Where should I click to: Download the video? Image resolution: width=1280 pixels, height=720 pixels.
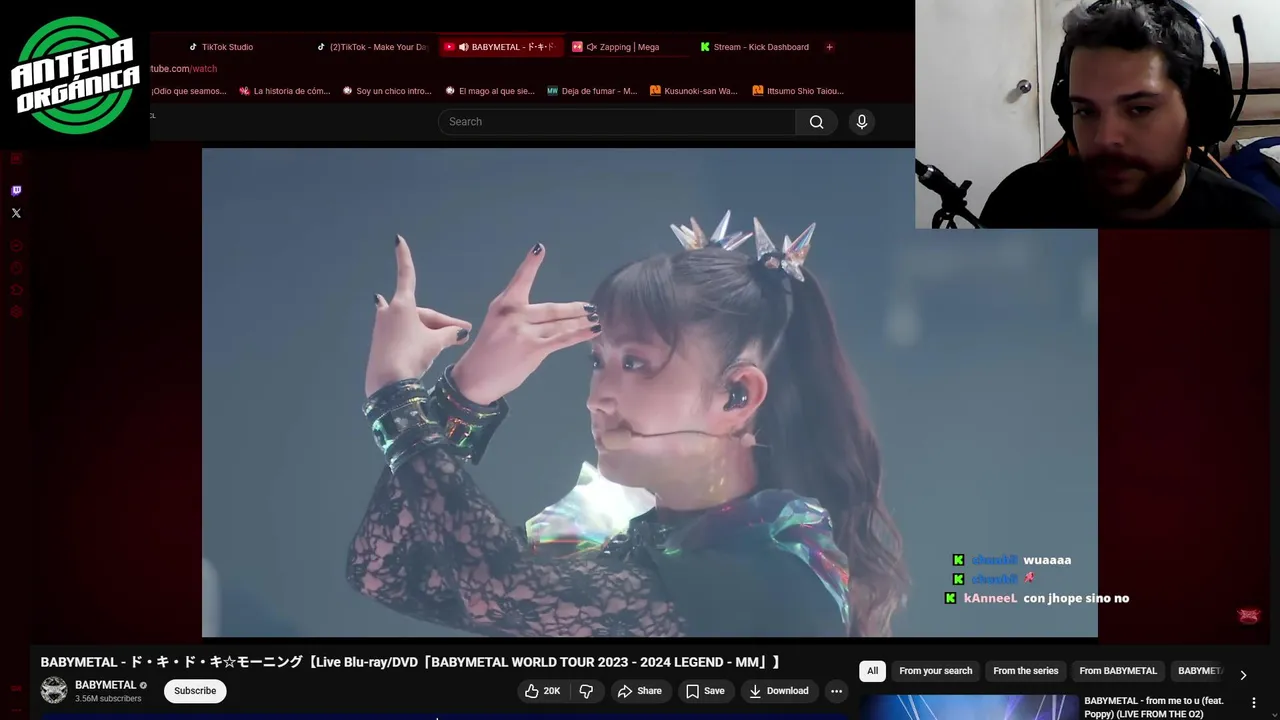point(779,691)
